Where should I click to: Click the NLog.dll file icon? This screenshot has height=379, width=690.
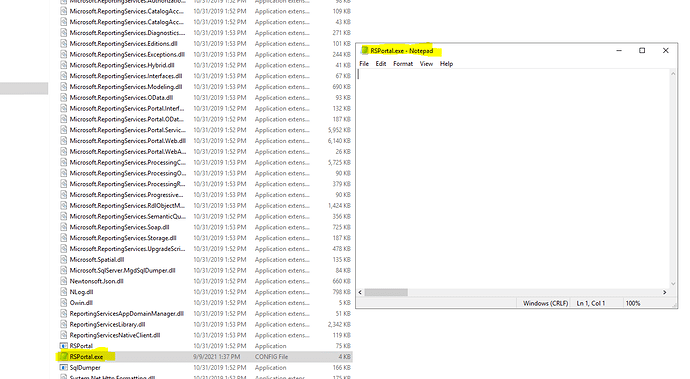click(x=64, y=292)
